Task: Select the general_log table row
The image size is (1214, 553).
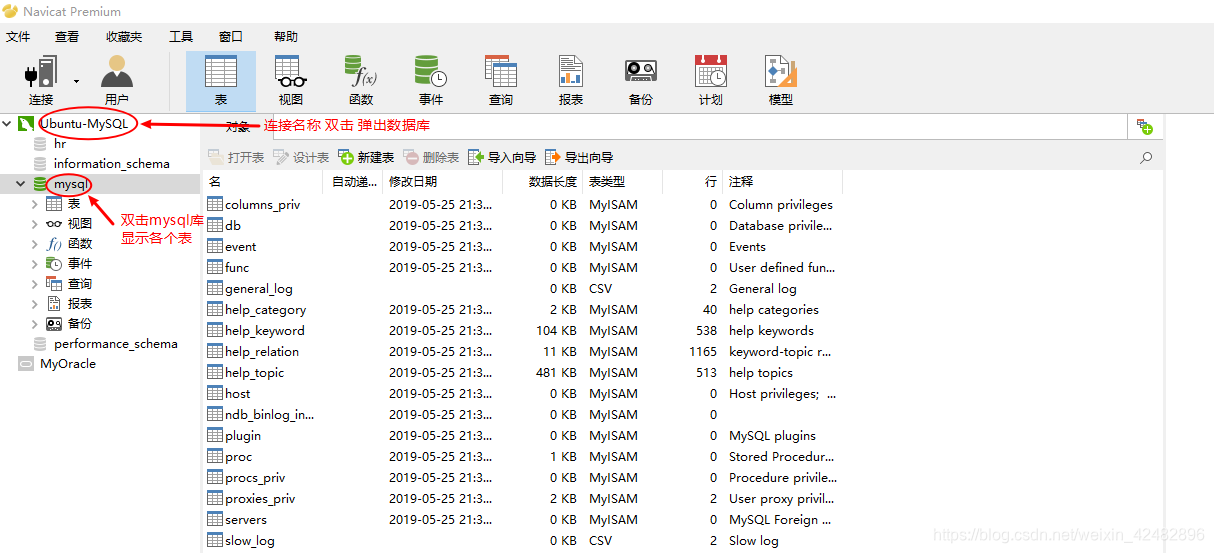Action: point(522,289)
